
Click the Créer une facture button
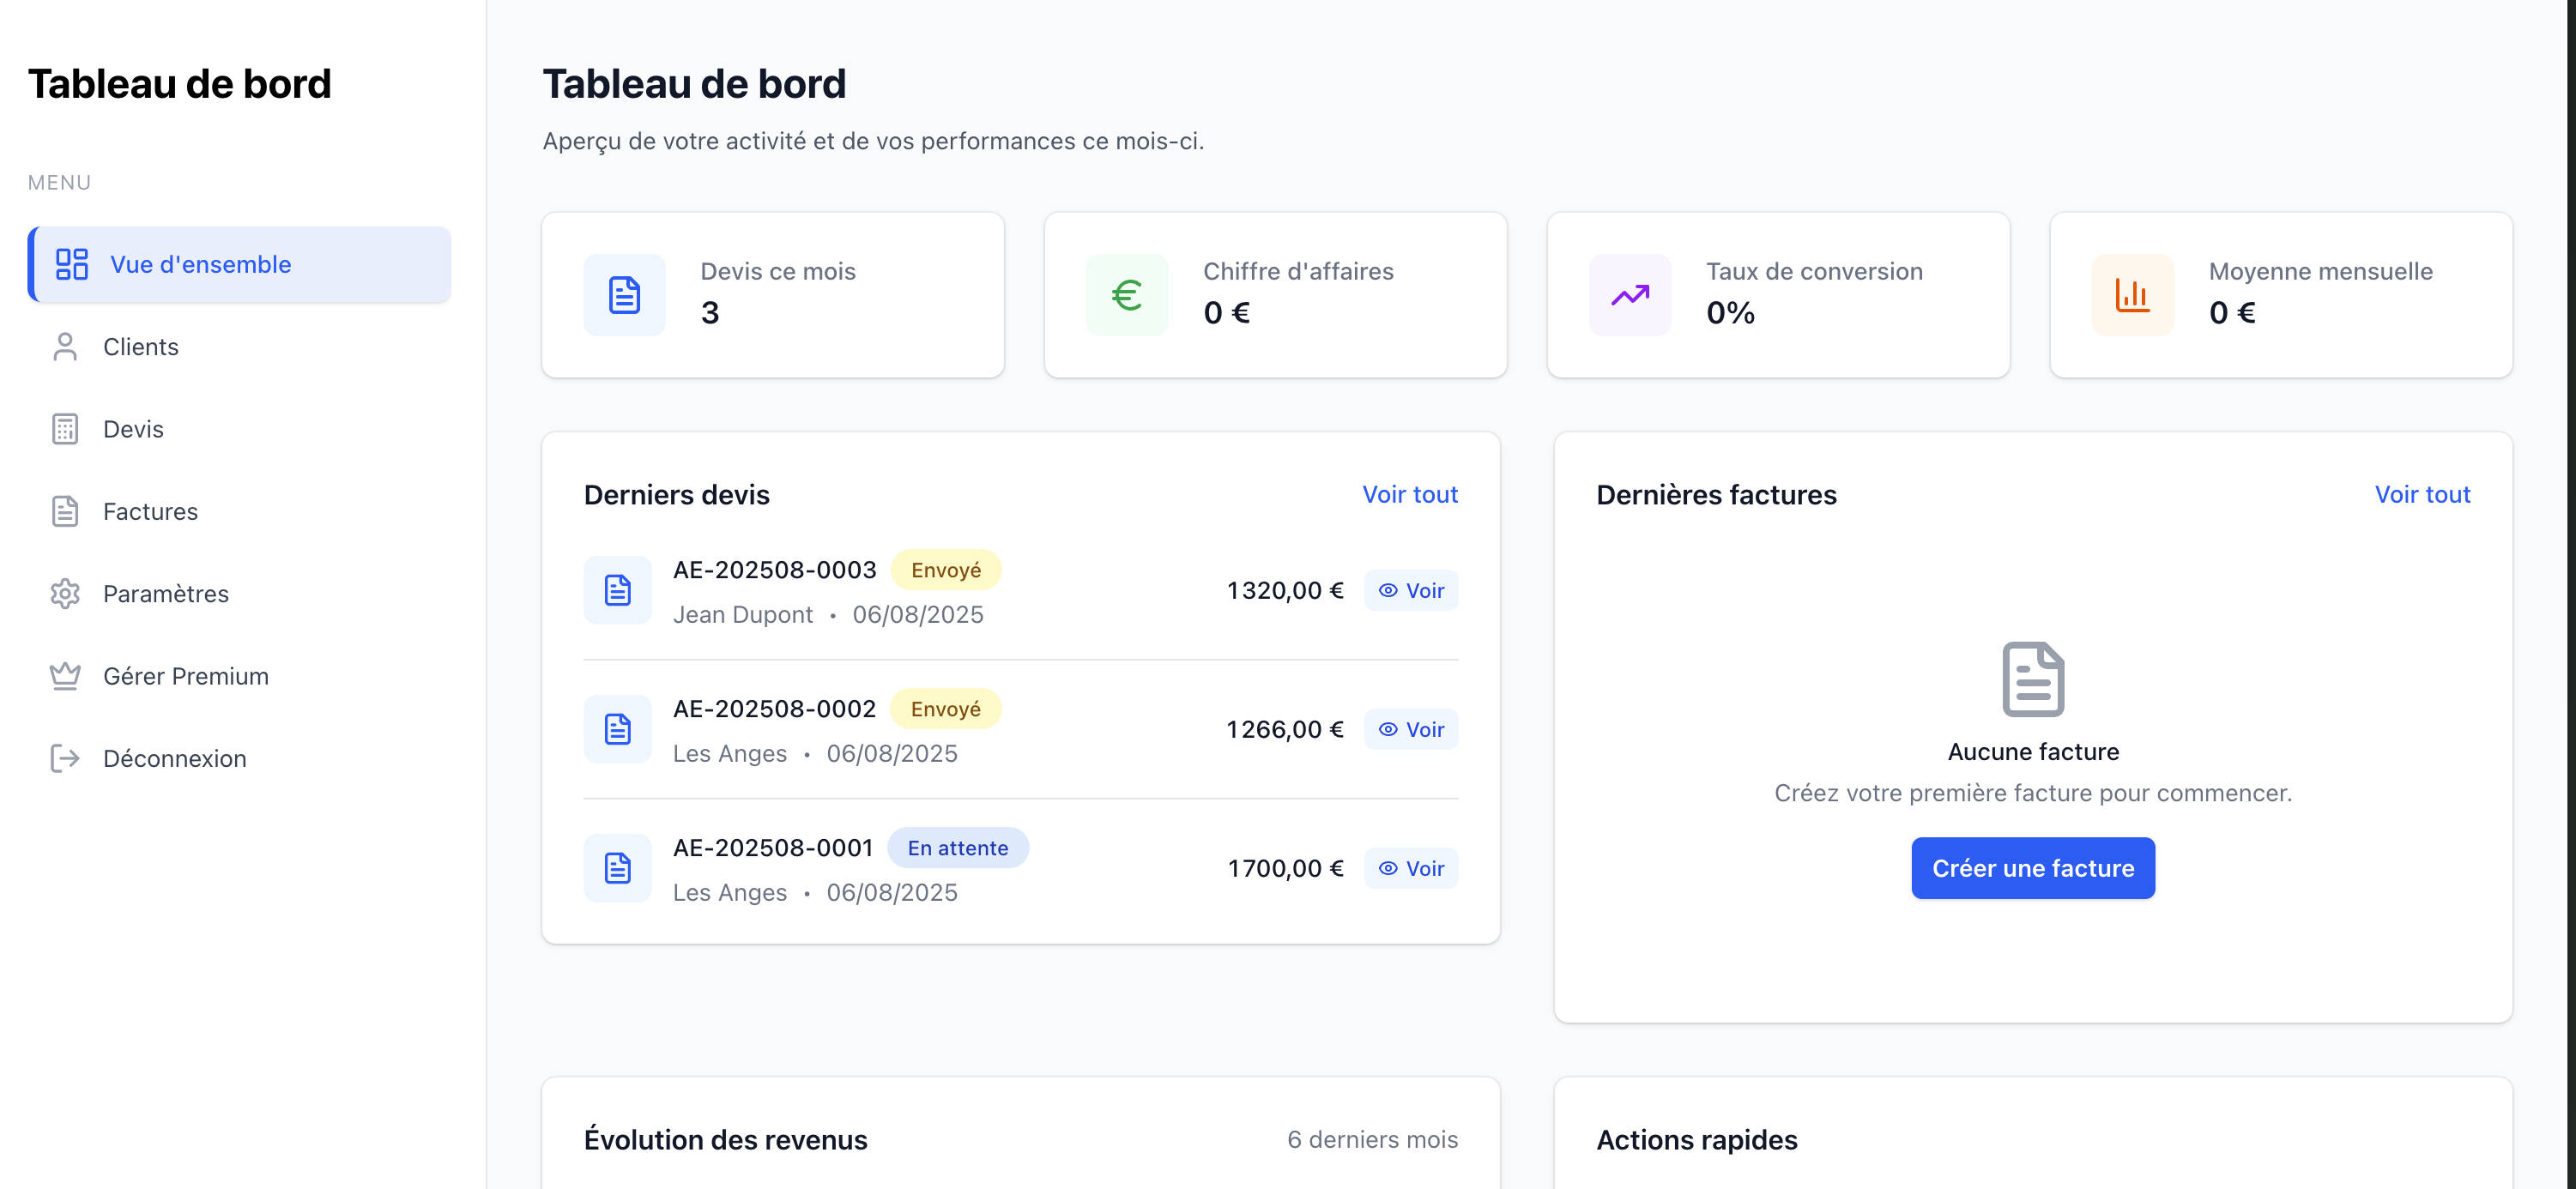(x=2033, y=868)
